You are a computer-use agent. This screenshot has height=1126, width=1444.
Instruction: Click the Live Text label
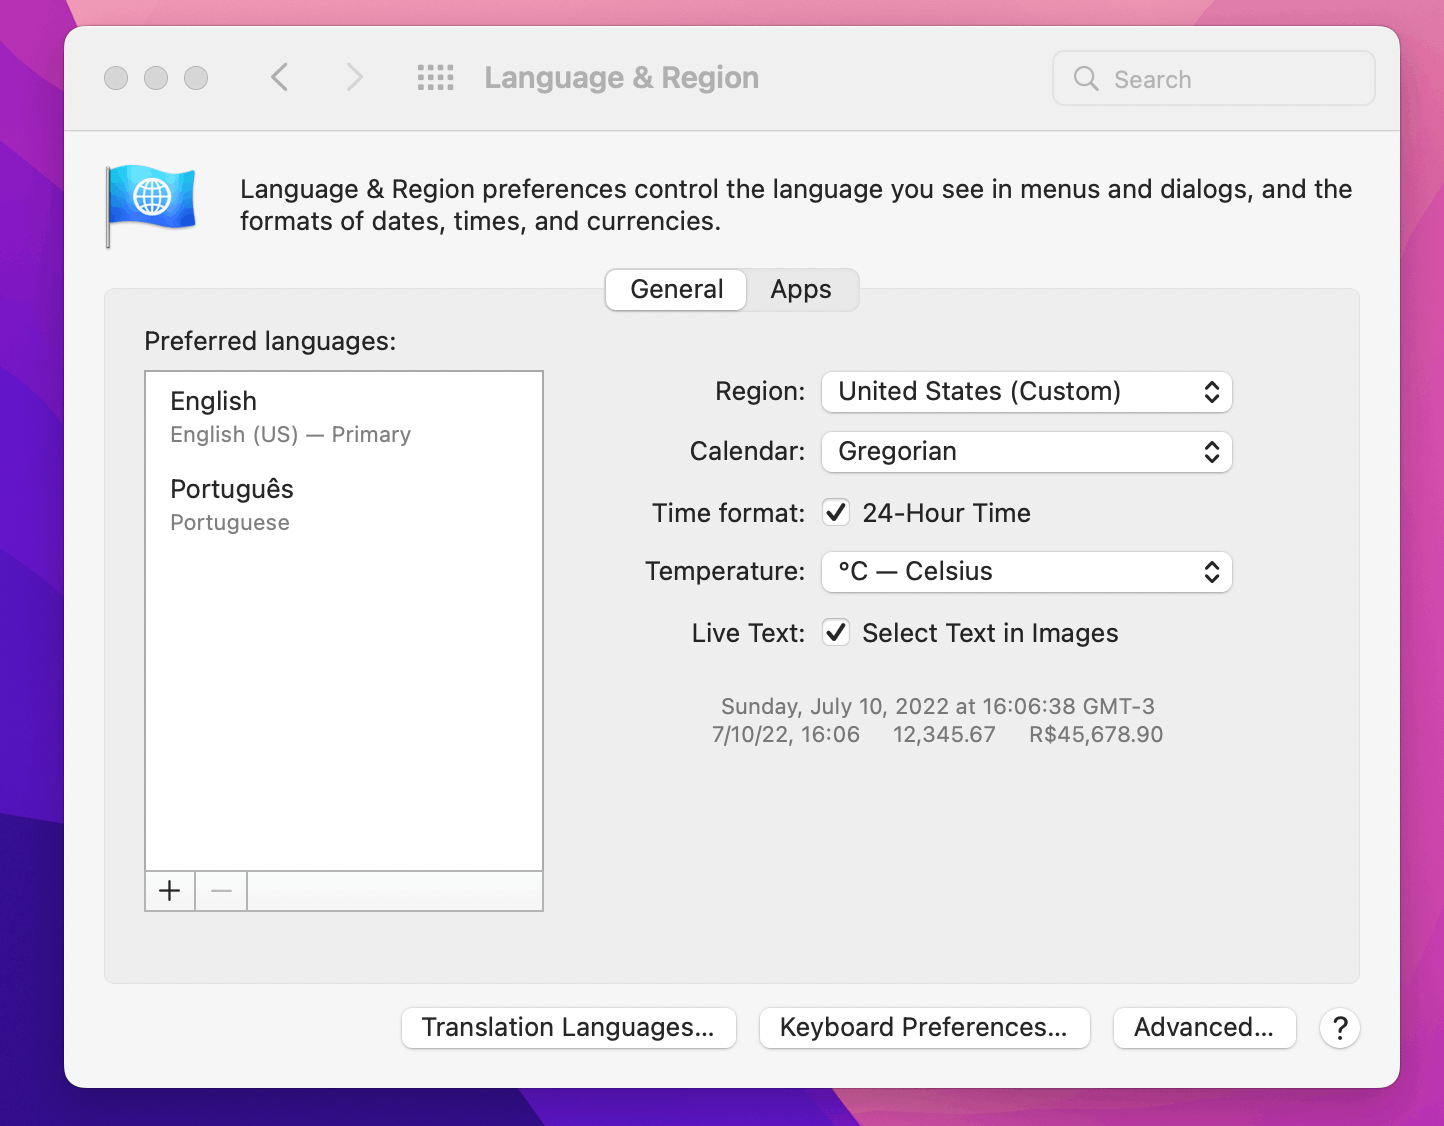click(748, 633)
